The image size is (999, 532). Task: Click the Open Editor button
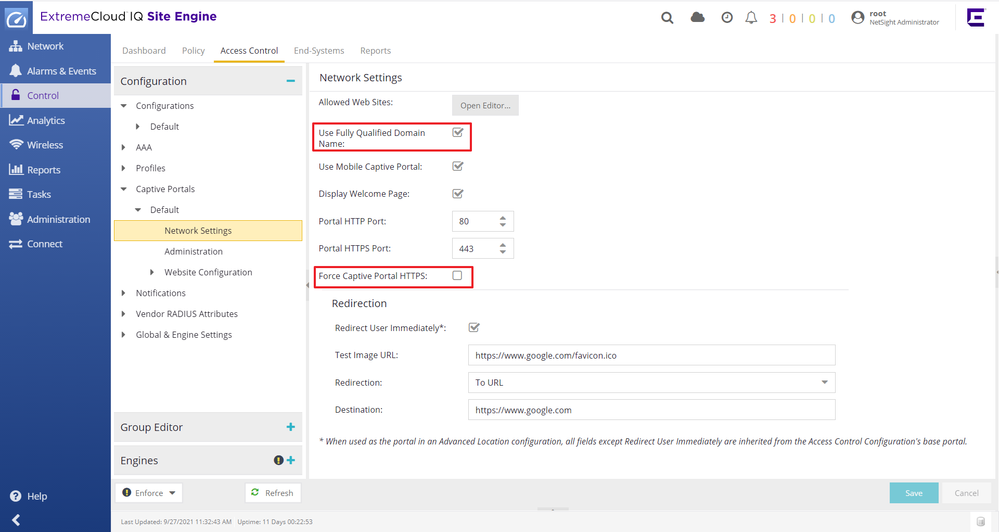[485, 106]
